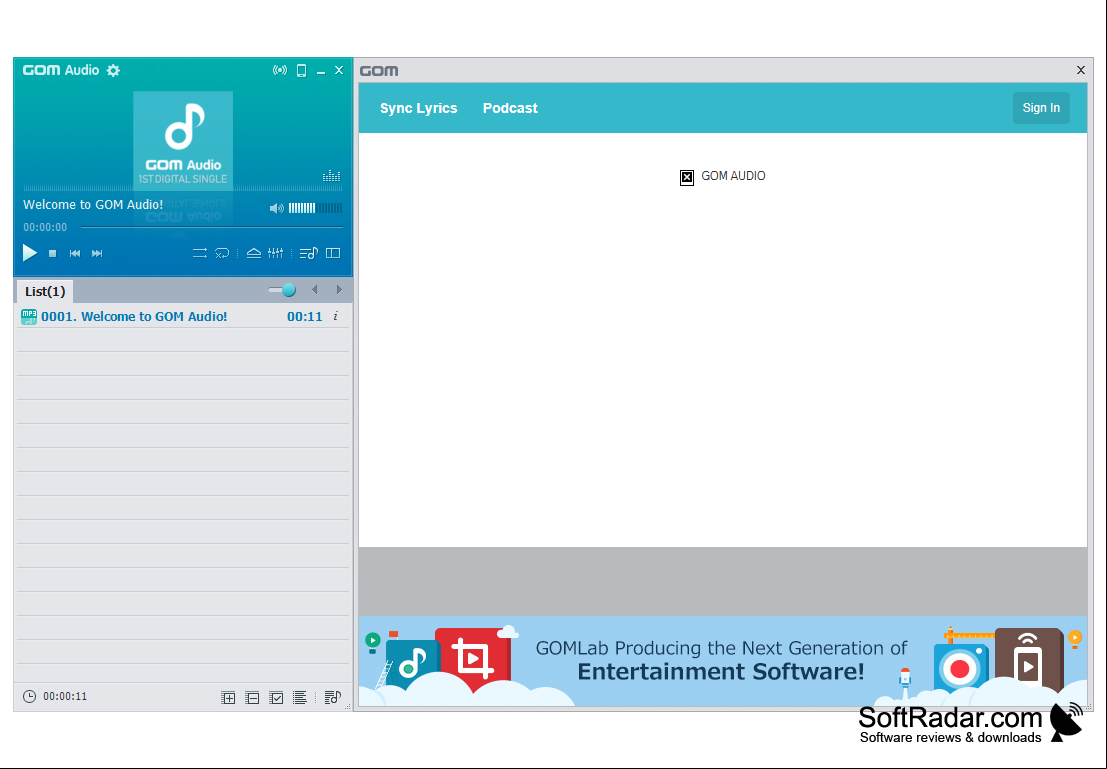Skip to previous track

pos(75,254)
